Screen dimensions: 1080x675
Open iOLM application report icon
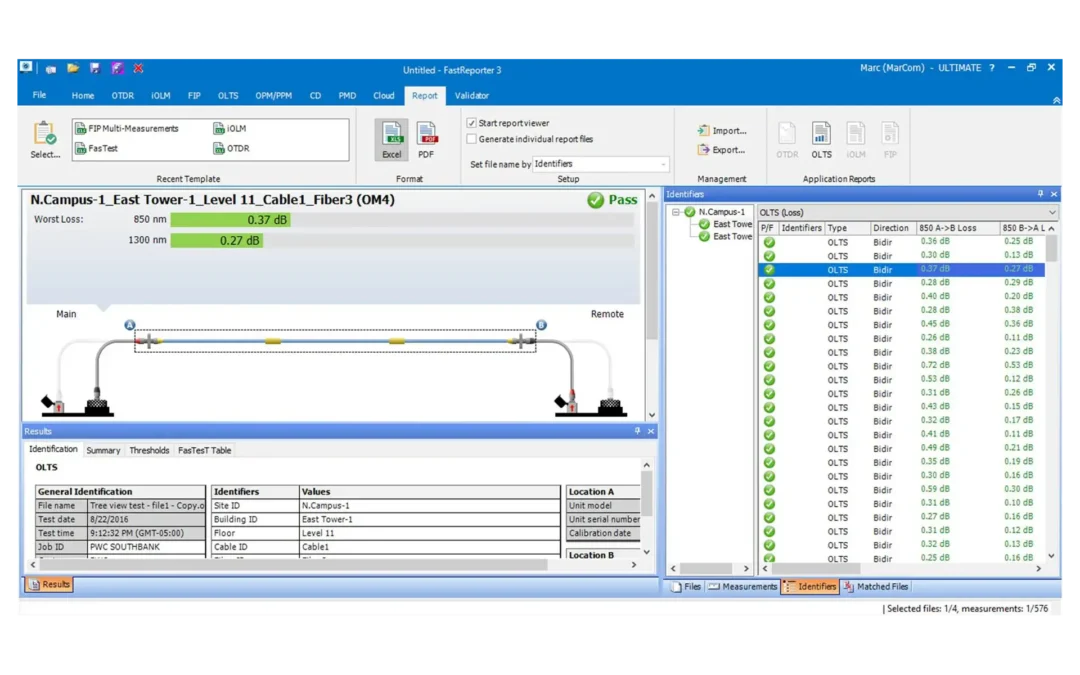tap(855, 141)
